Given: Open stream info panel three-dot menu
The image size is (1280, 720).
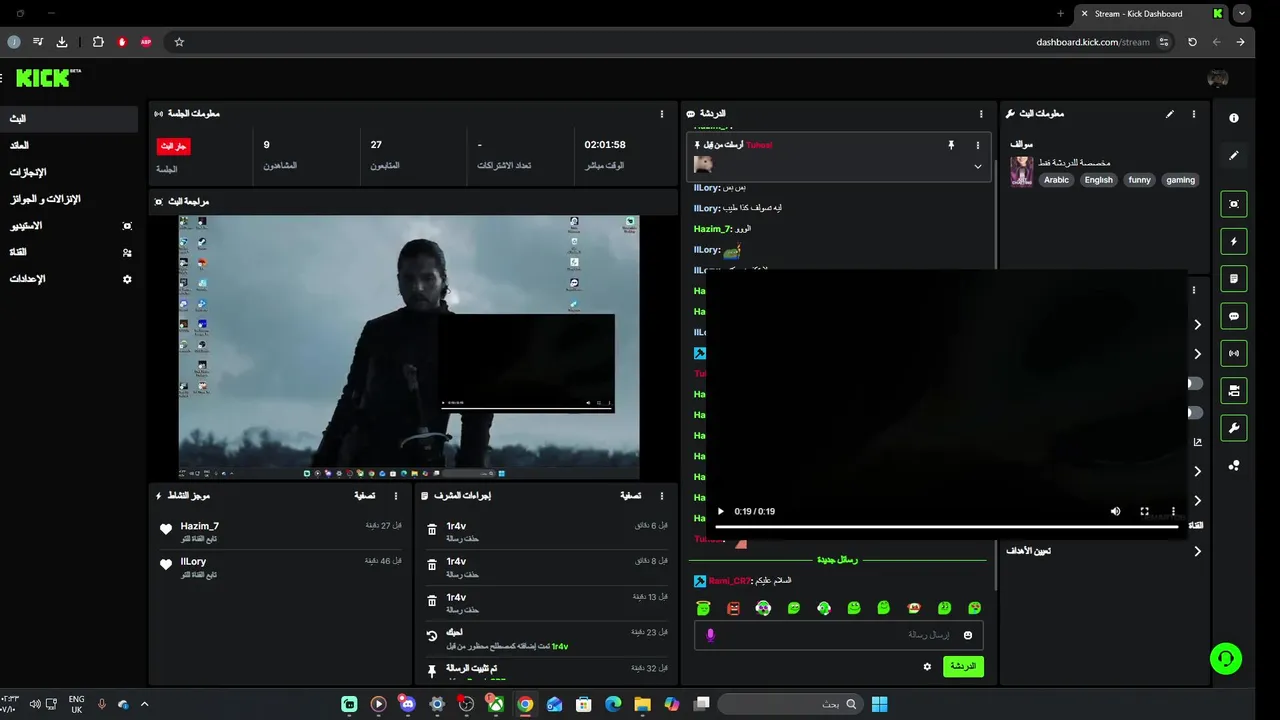Looking at the screenshot, I should coord(1193,114).
